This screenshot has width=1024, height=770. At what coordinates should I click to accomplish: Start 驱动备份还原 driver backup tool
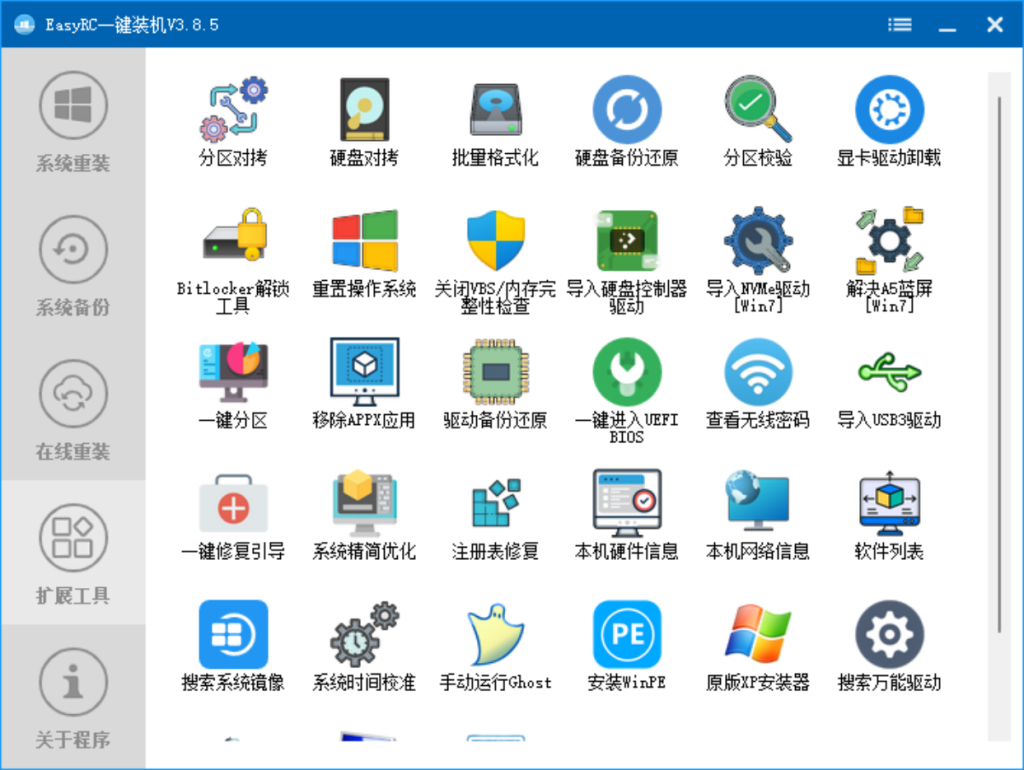(x=496, y=384)
